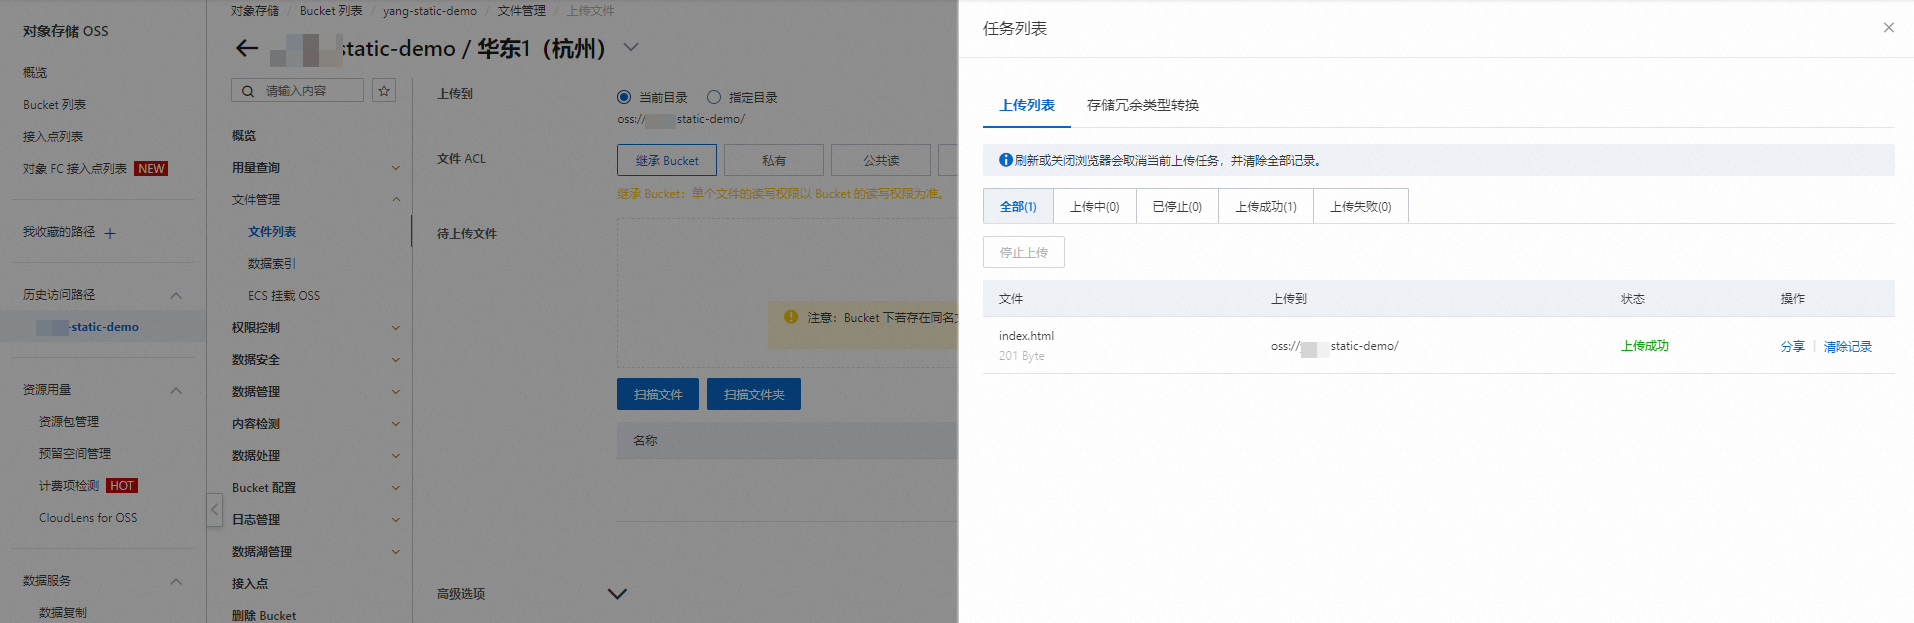The height and width of the screenshot is (623, 1914).
Task: Open 数据索引 in sidebar
Action: point(272,264)
